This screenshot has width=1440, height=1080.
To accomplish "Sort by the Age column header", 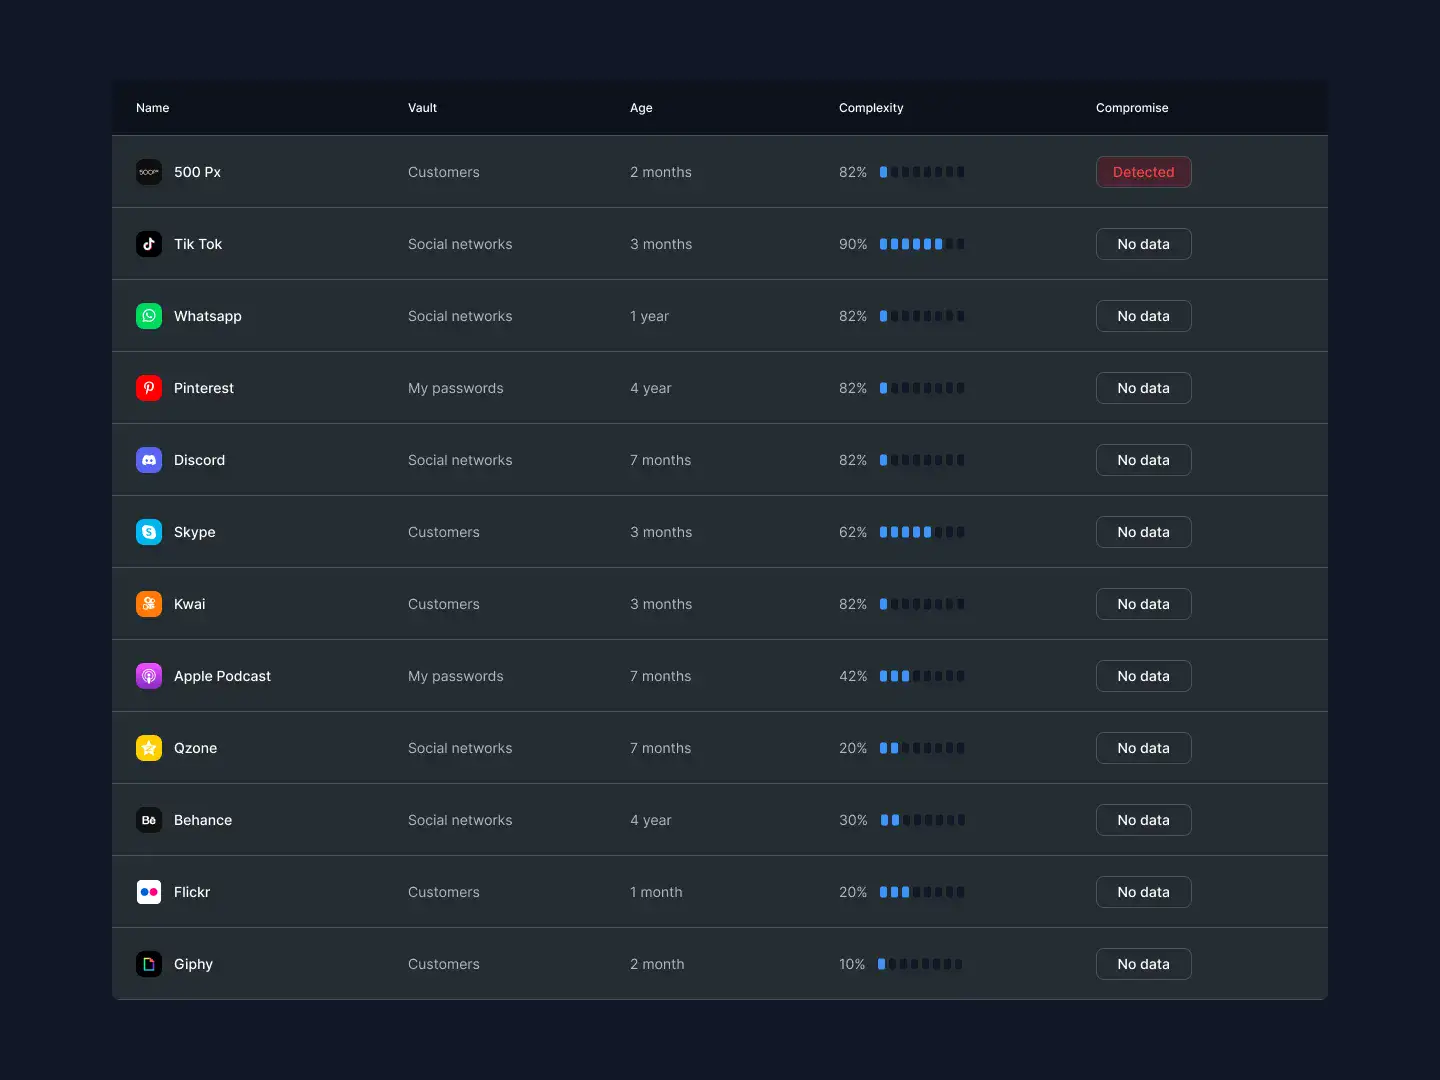I will [x=641, y=108].
